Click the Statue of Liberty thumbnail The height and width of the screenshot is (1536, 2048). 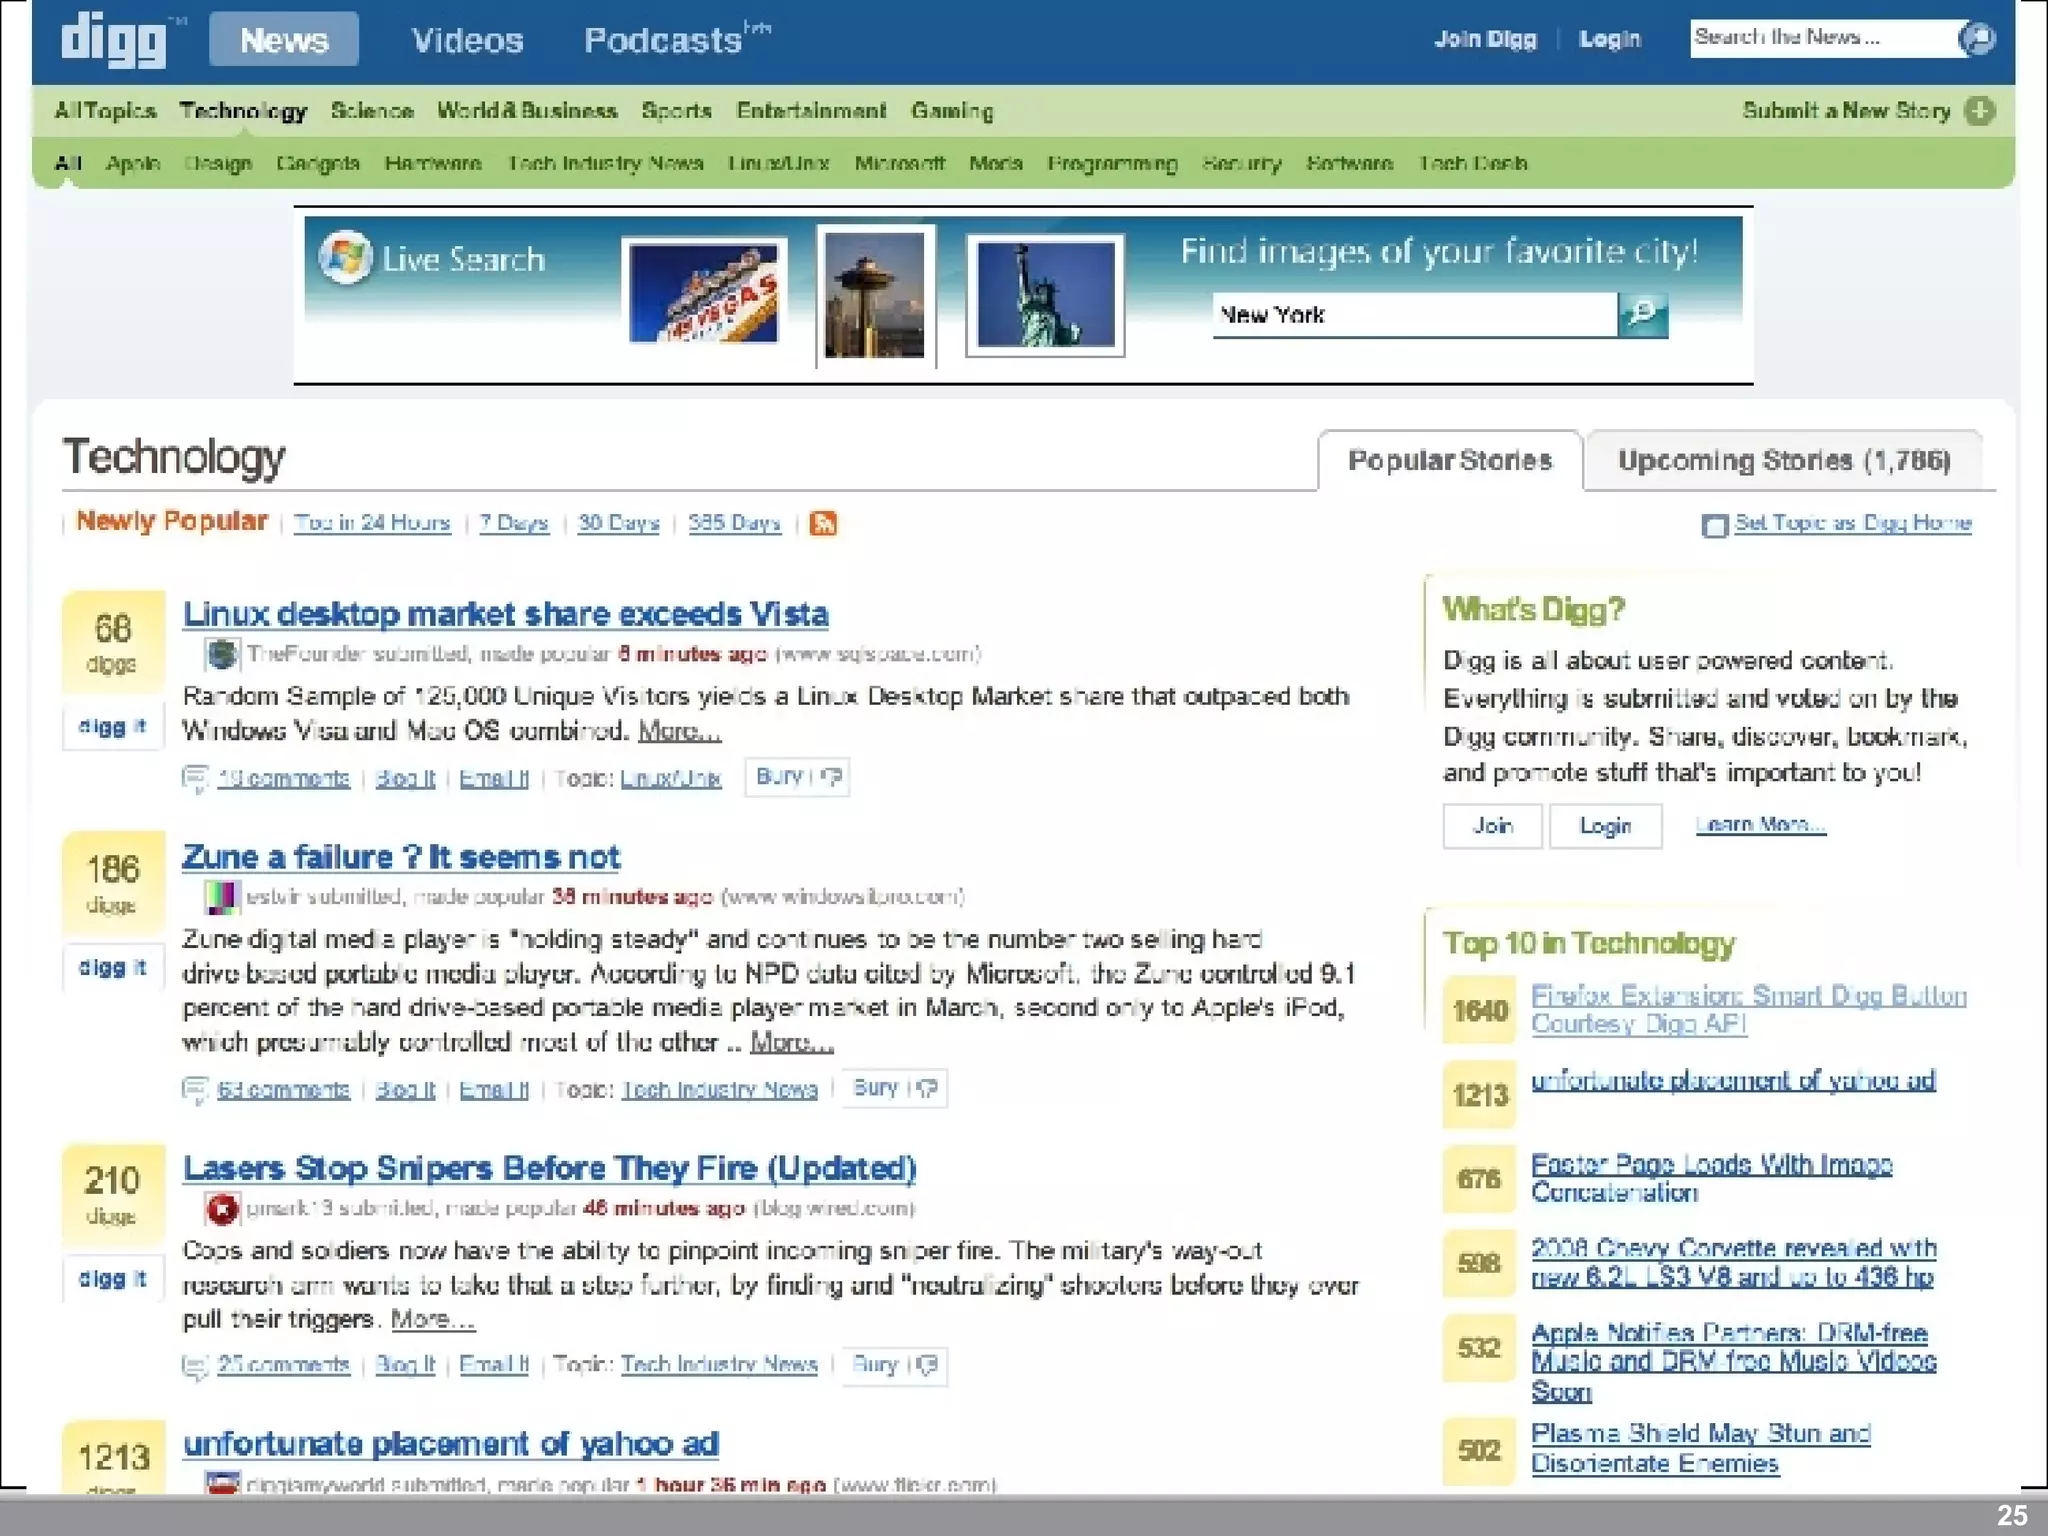tap(1045, 295)
